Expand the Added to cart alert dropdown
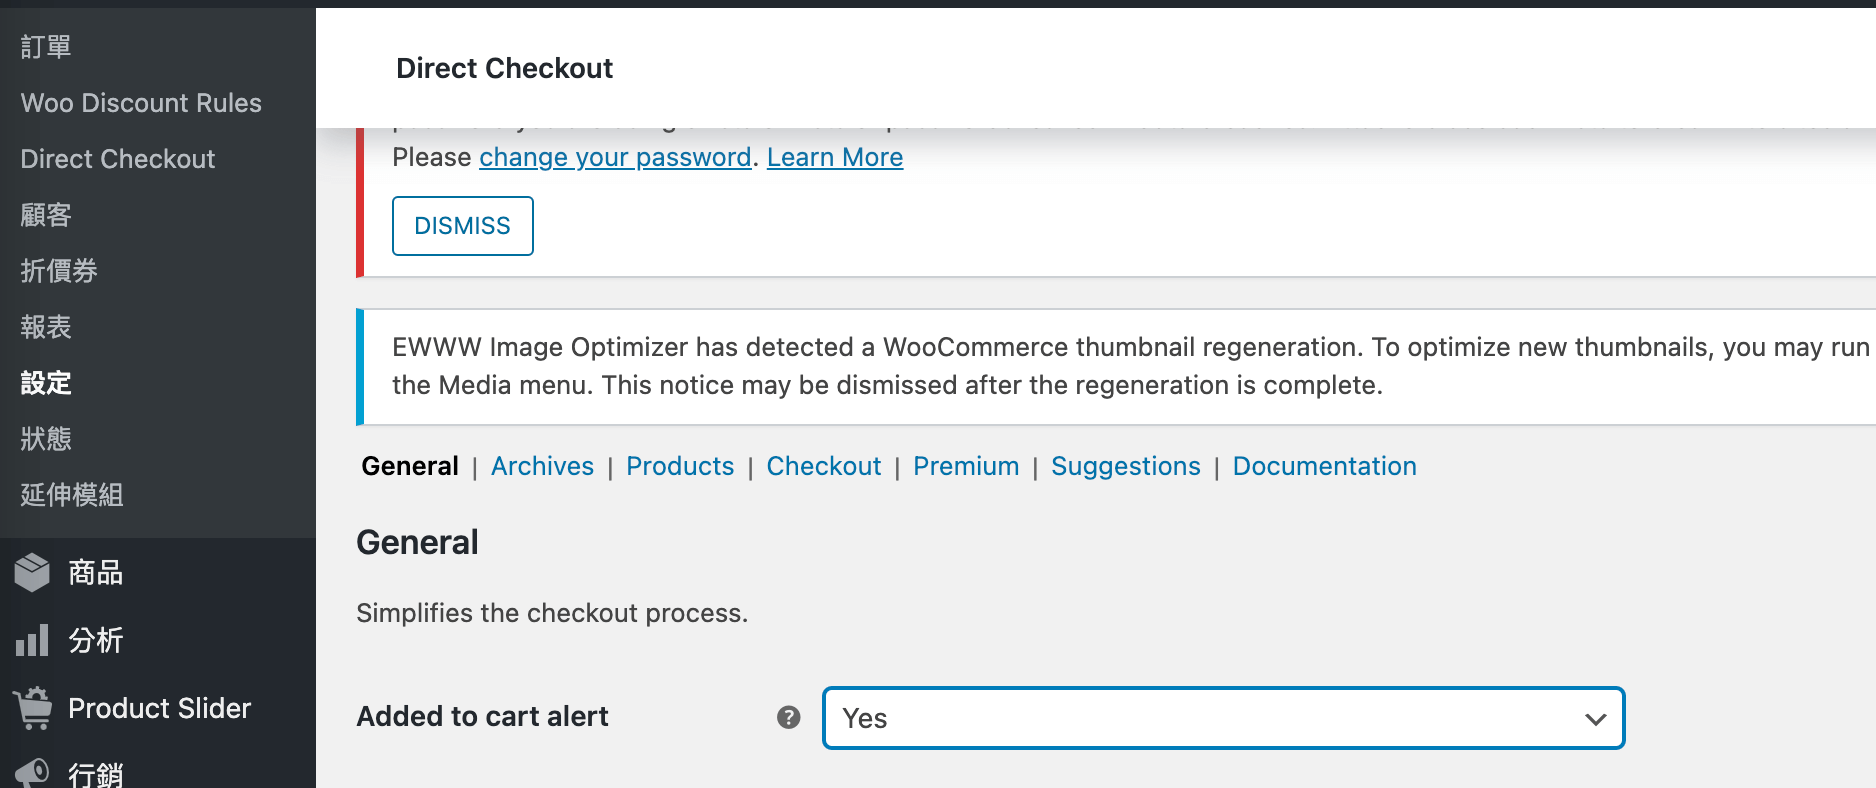The image size is (1876, 788). 1222,718
